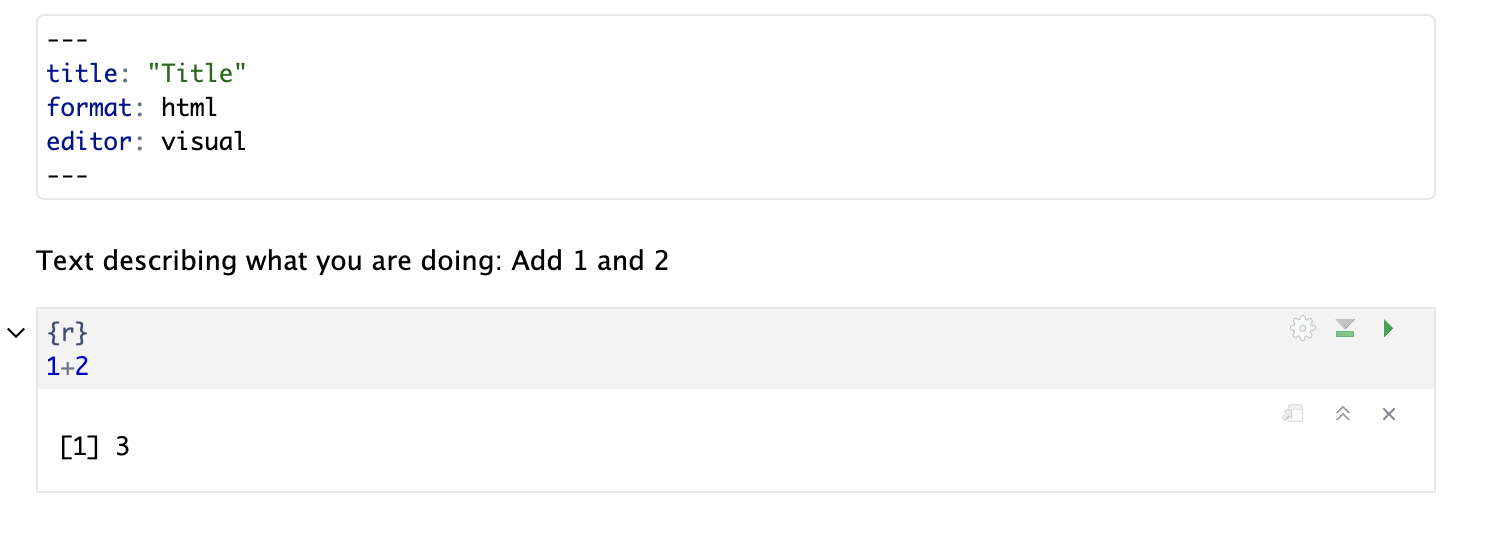1490x544 pixels.
Task: Click the opening --- line of YAML
Action: 67,40
